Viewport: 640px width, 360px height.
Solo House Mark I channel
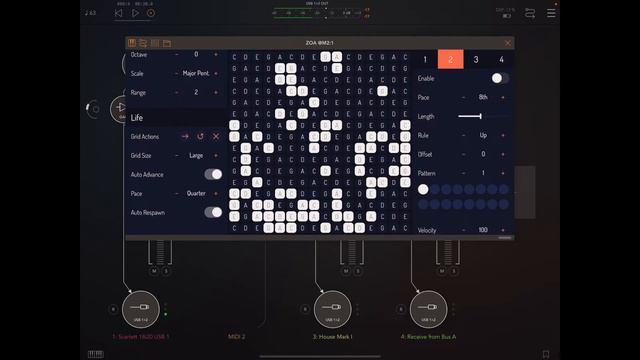coord(358,271)
